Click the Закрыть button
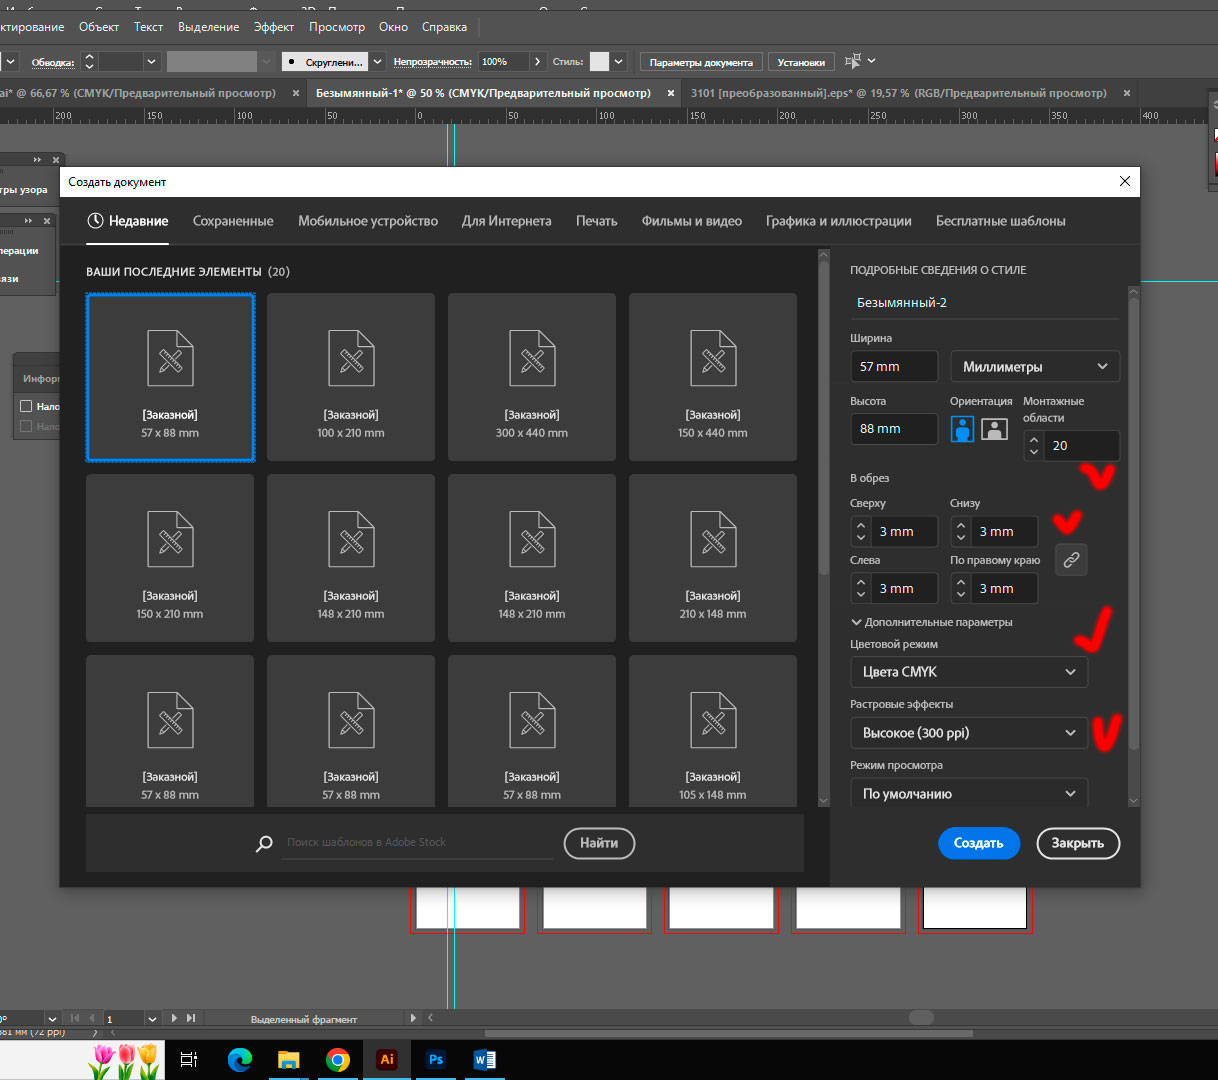This screenshot has height=1080, width=1218. [1077, 843]
